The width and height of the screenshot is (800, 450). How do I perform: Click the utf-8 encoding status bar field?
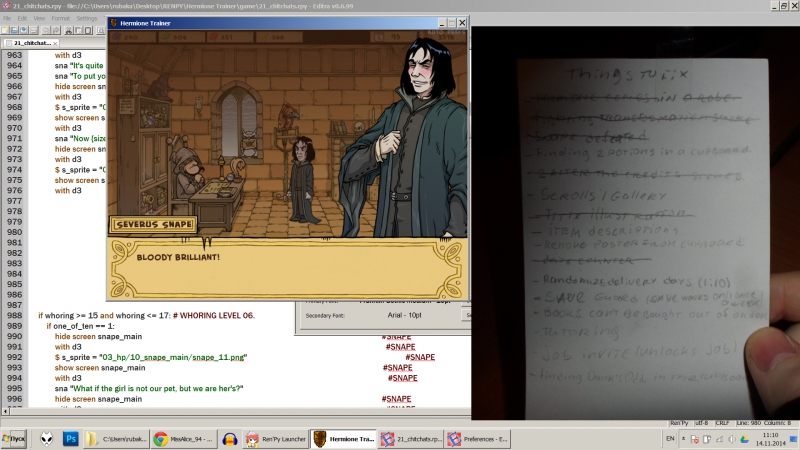[702, 423]
